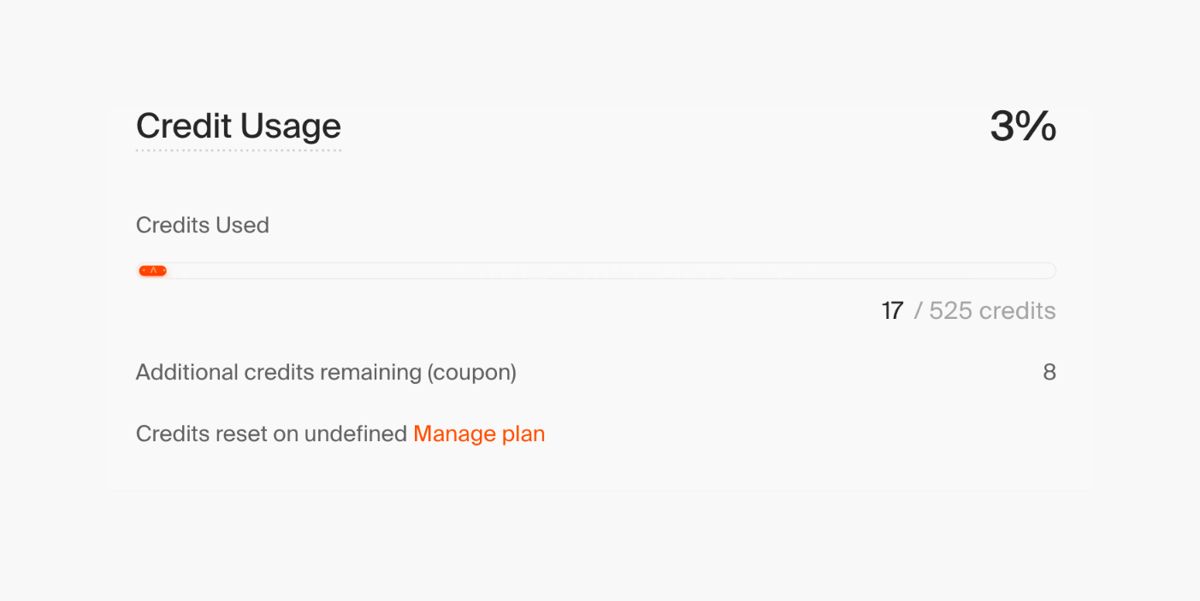Image resolution: width=1200 pixels, height=601 pixels.
Task: Click the slash separator before 525
Action: [x=917, y=311]
